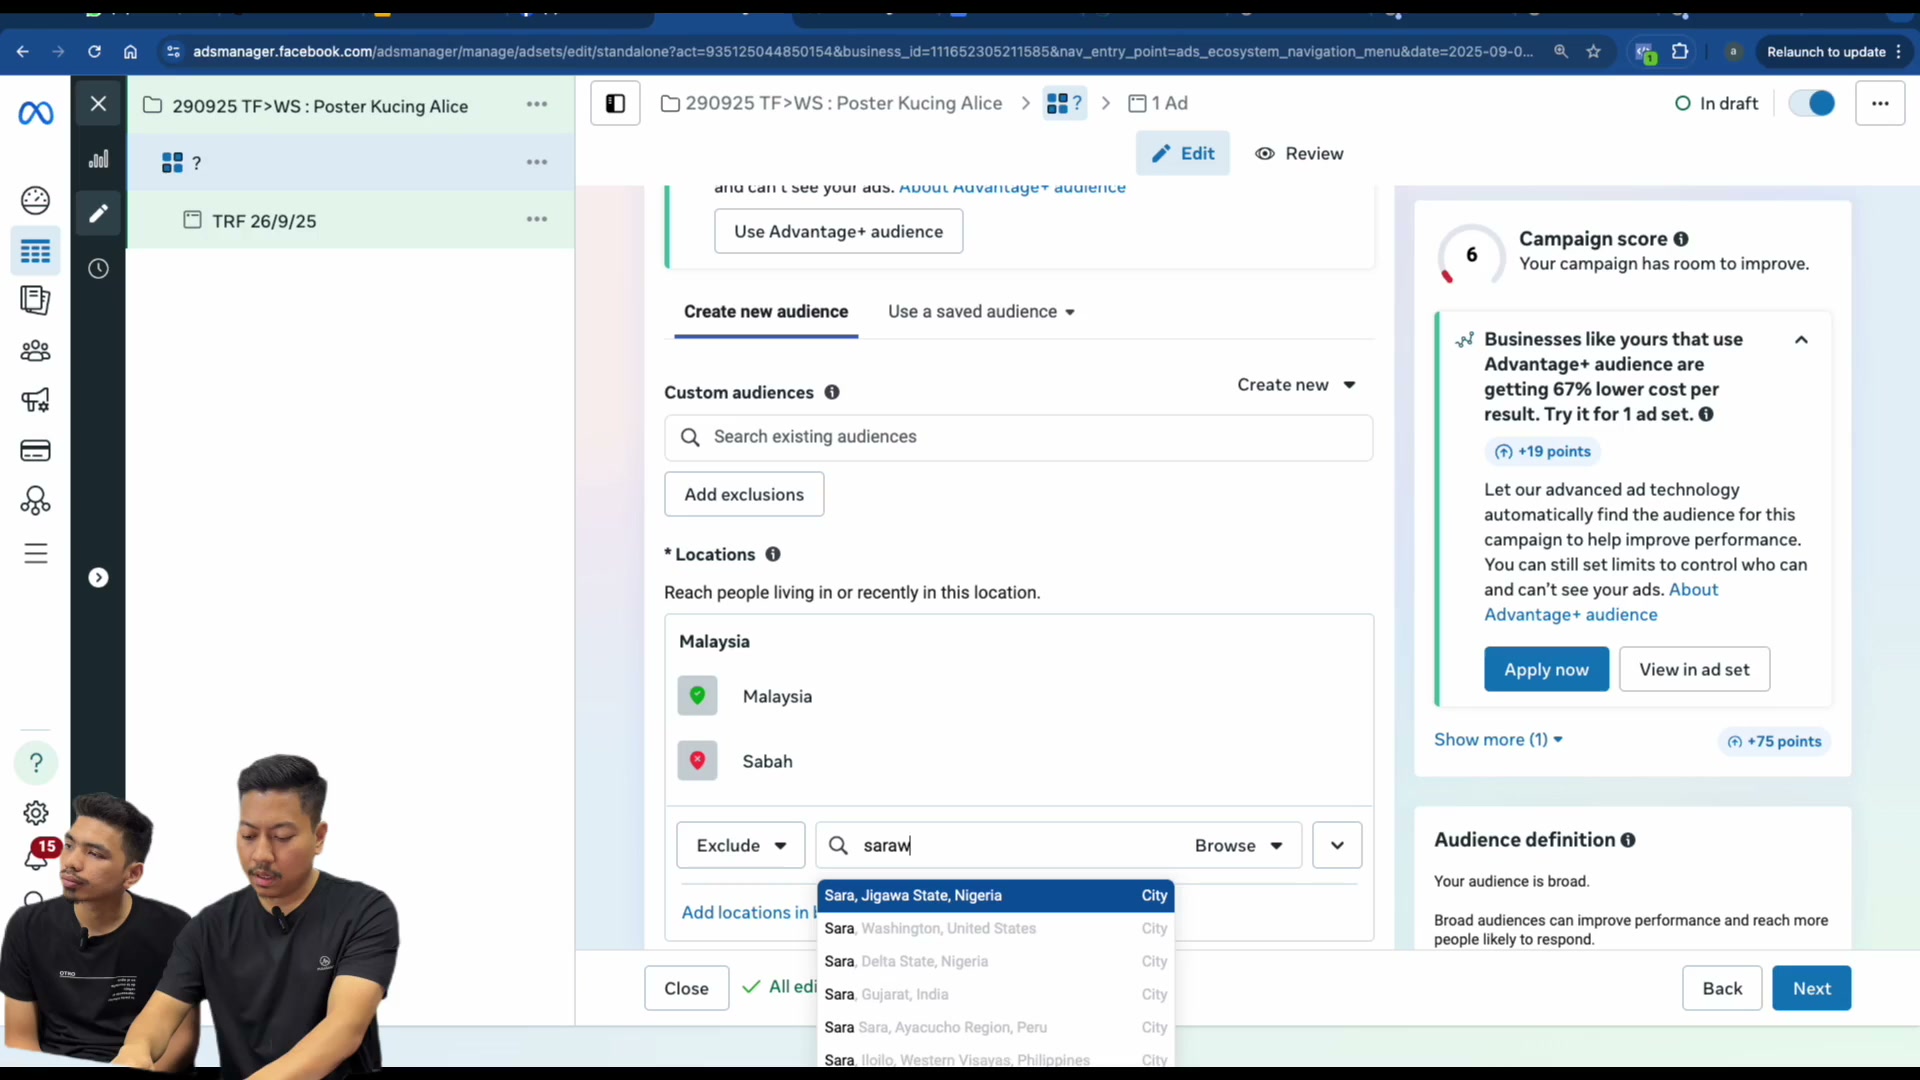
Task: Open the Use a saved audience dropdown
Action: (x=981, y=312)
